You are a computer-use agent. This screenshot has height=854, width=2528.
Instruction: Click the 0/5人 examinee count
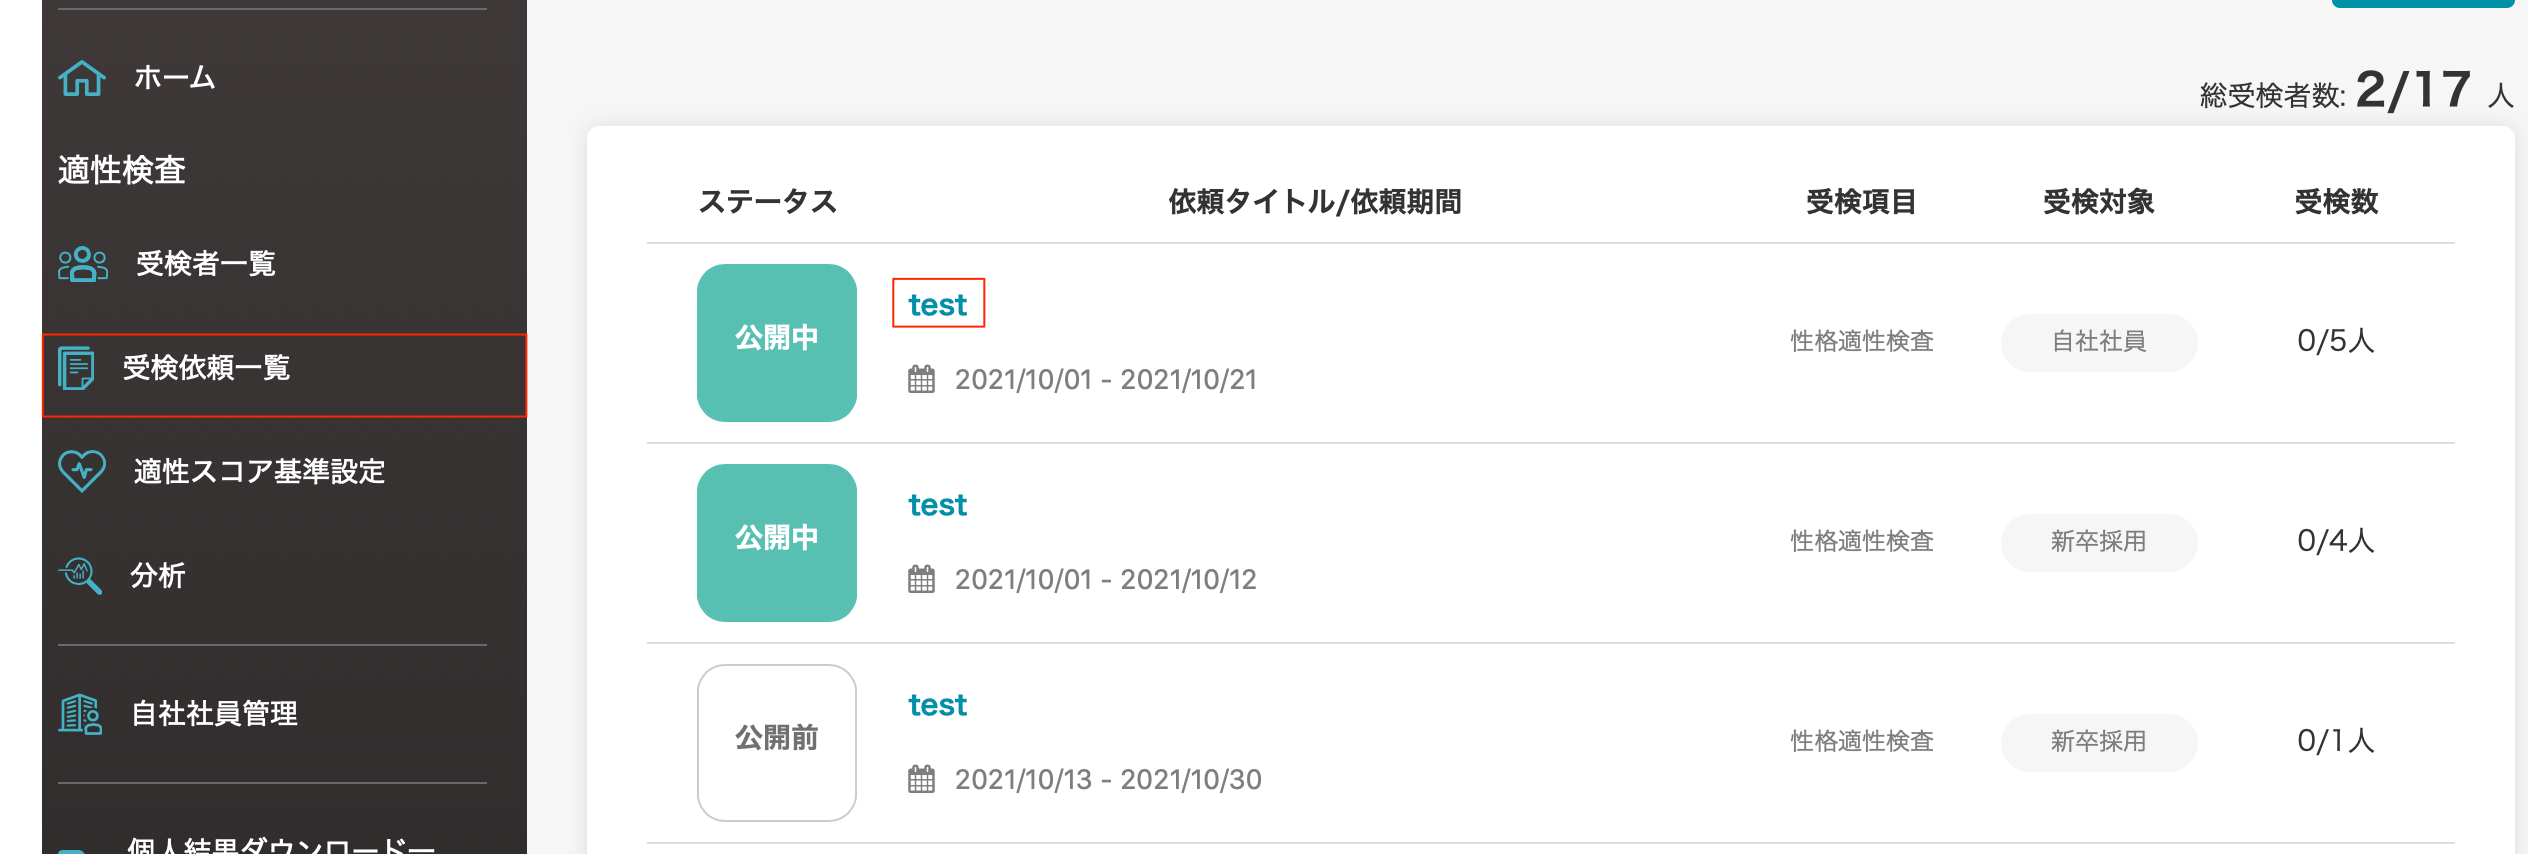tap(2335, 342)
